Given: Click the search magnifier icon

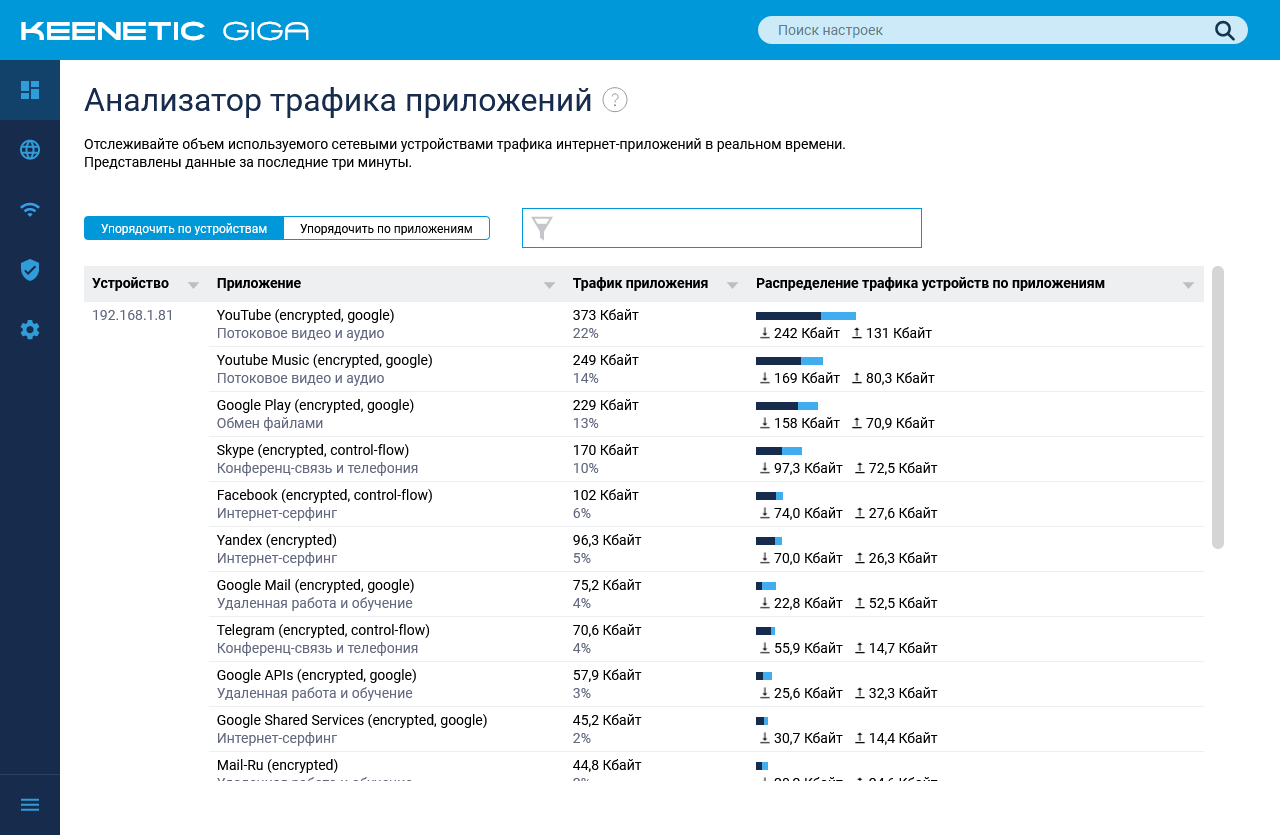Looking at the screenshot, I should (x=1225, y=30).
